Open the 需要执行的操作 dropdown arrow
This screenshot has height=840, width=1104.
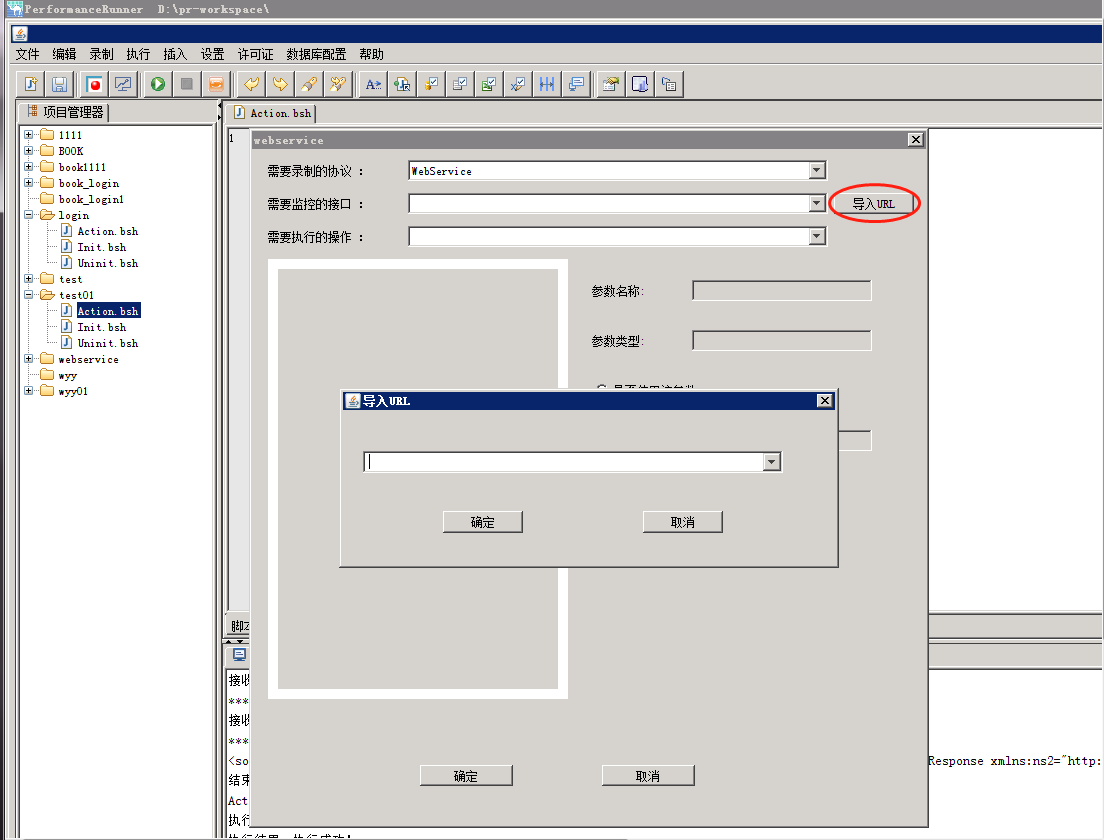coord(817,237)
